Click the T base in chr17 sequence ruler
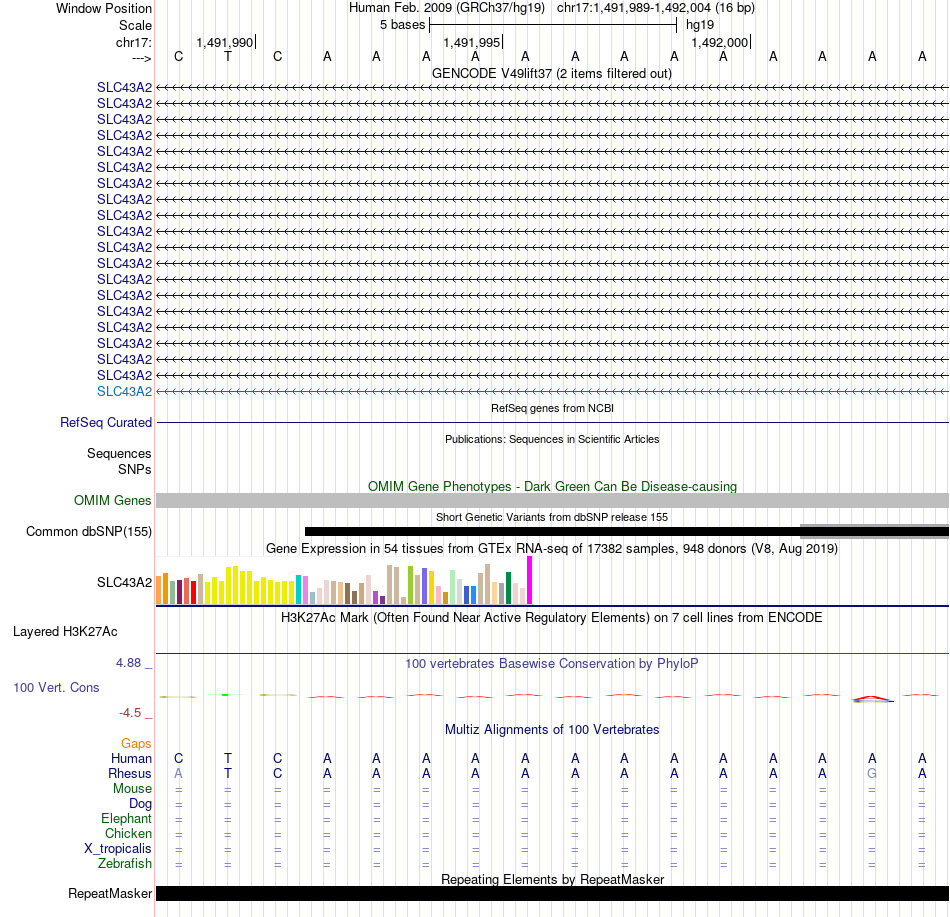The image size is (950, 917). coord(228,56)
